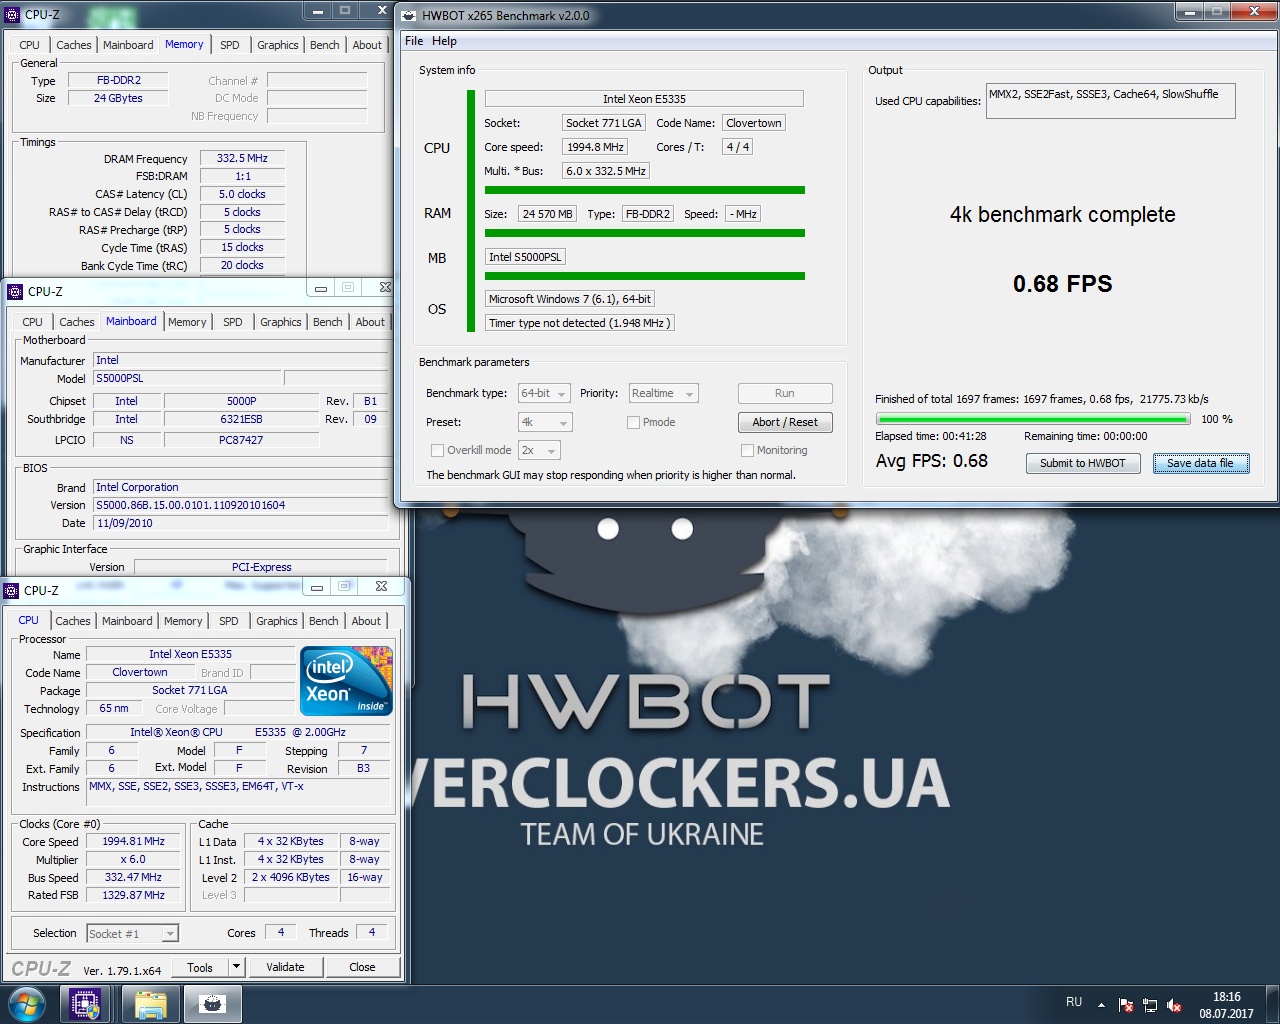Select SPD tab in middle CPU-Z window

click(x=233, y=322)
